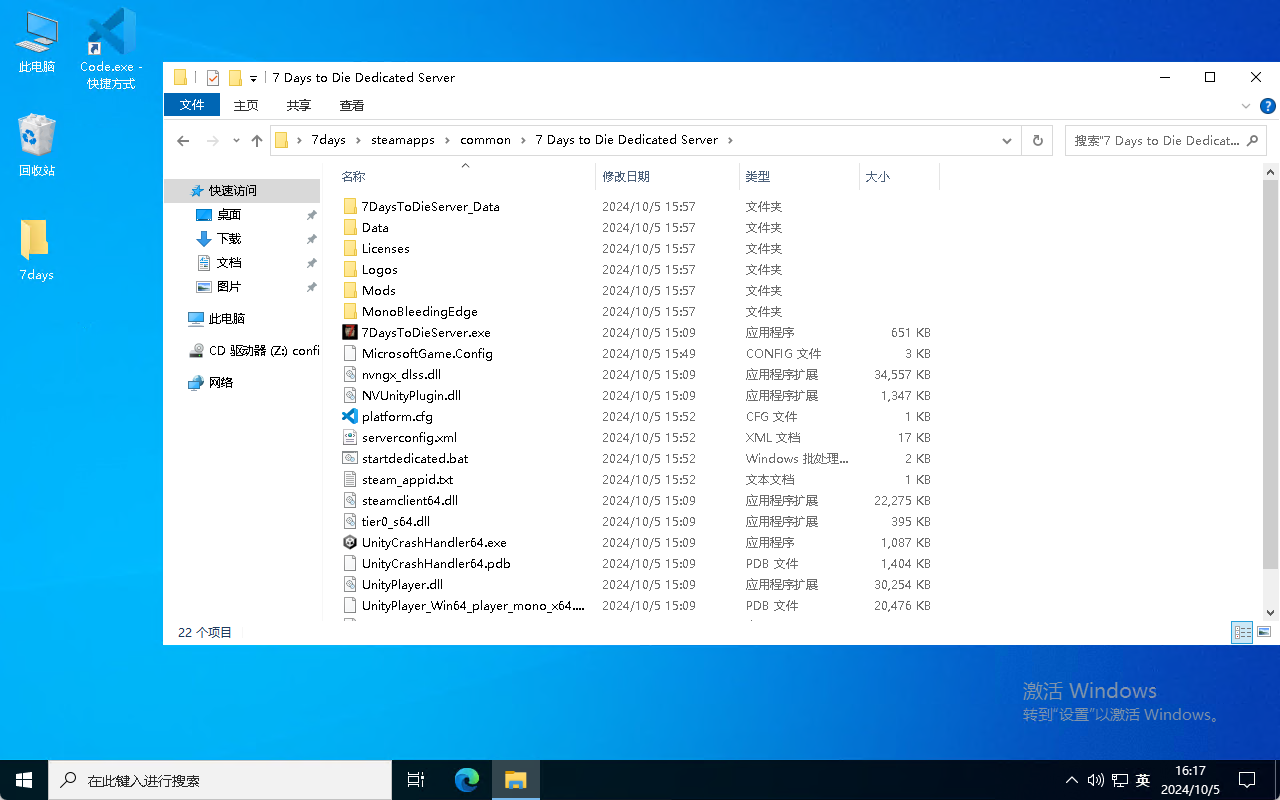Click common in the address path
The width and height of the screenshot is (1280, 800).
486,140
